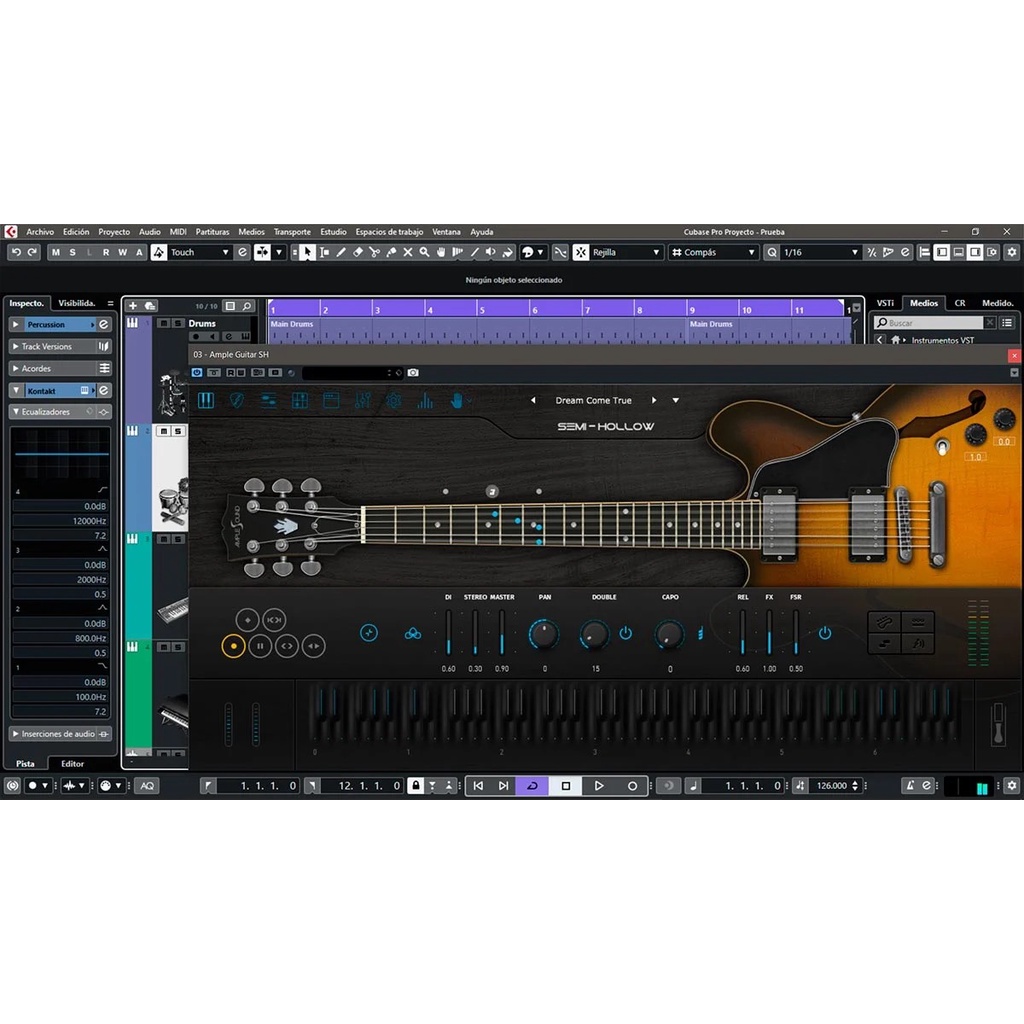
Task: Select the Play speaker tool
Action: click(x=490, y=252)
